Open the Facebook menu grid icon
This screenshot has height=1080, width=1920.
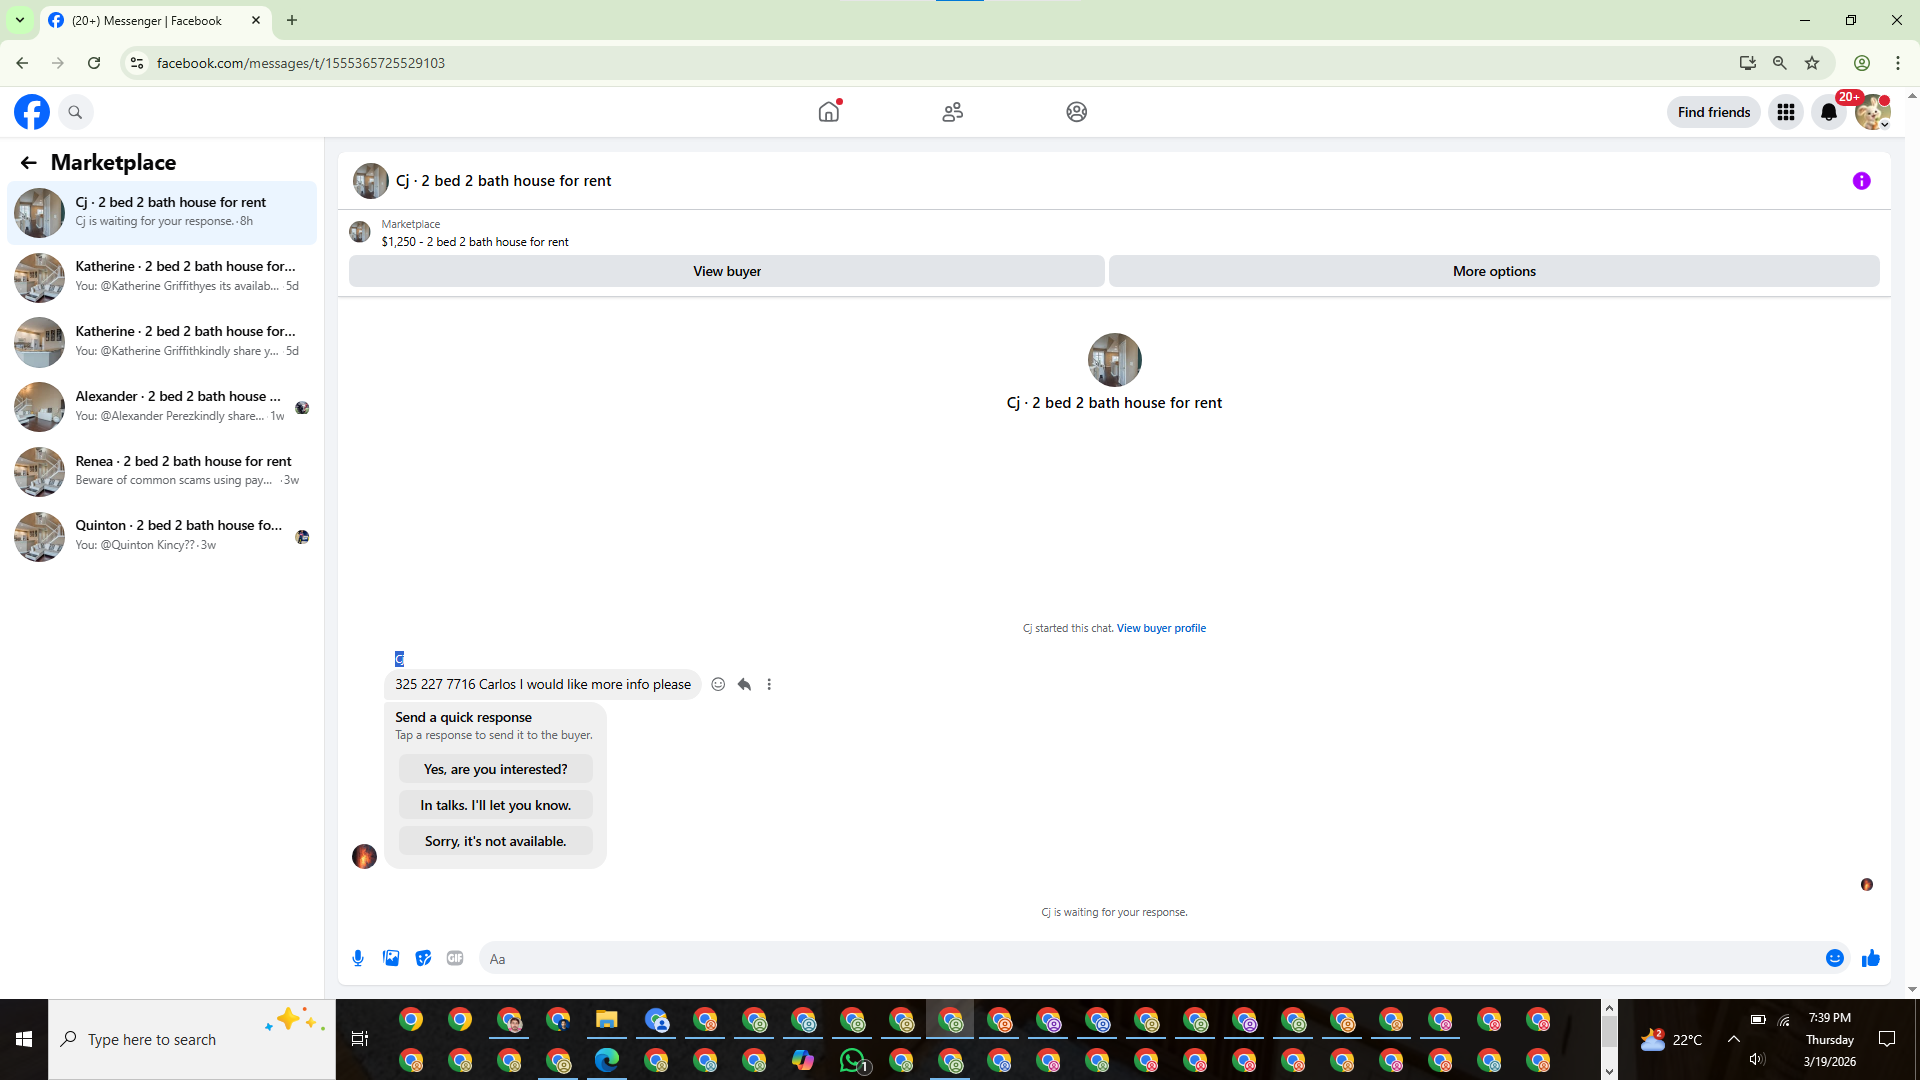click(1785, 112)
